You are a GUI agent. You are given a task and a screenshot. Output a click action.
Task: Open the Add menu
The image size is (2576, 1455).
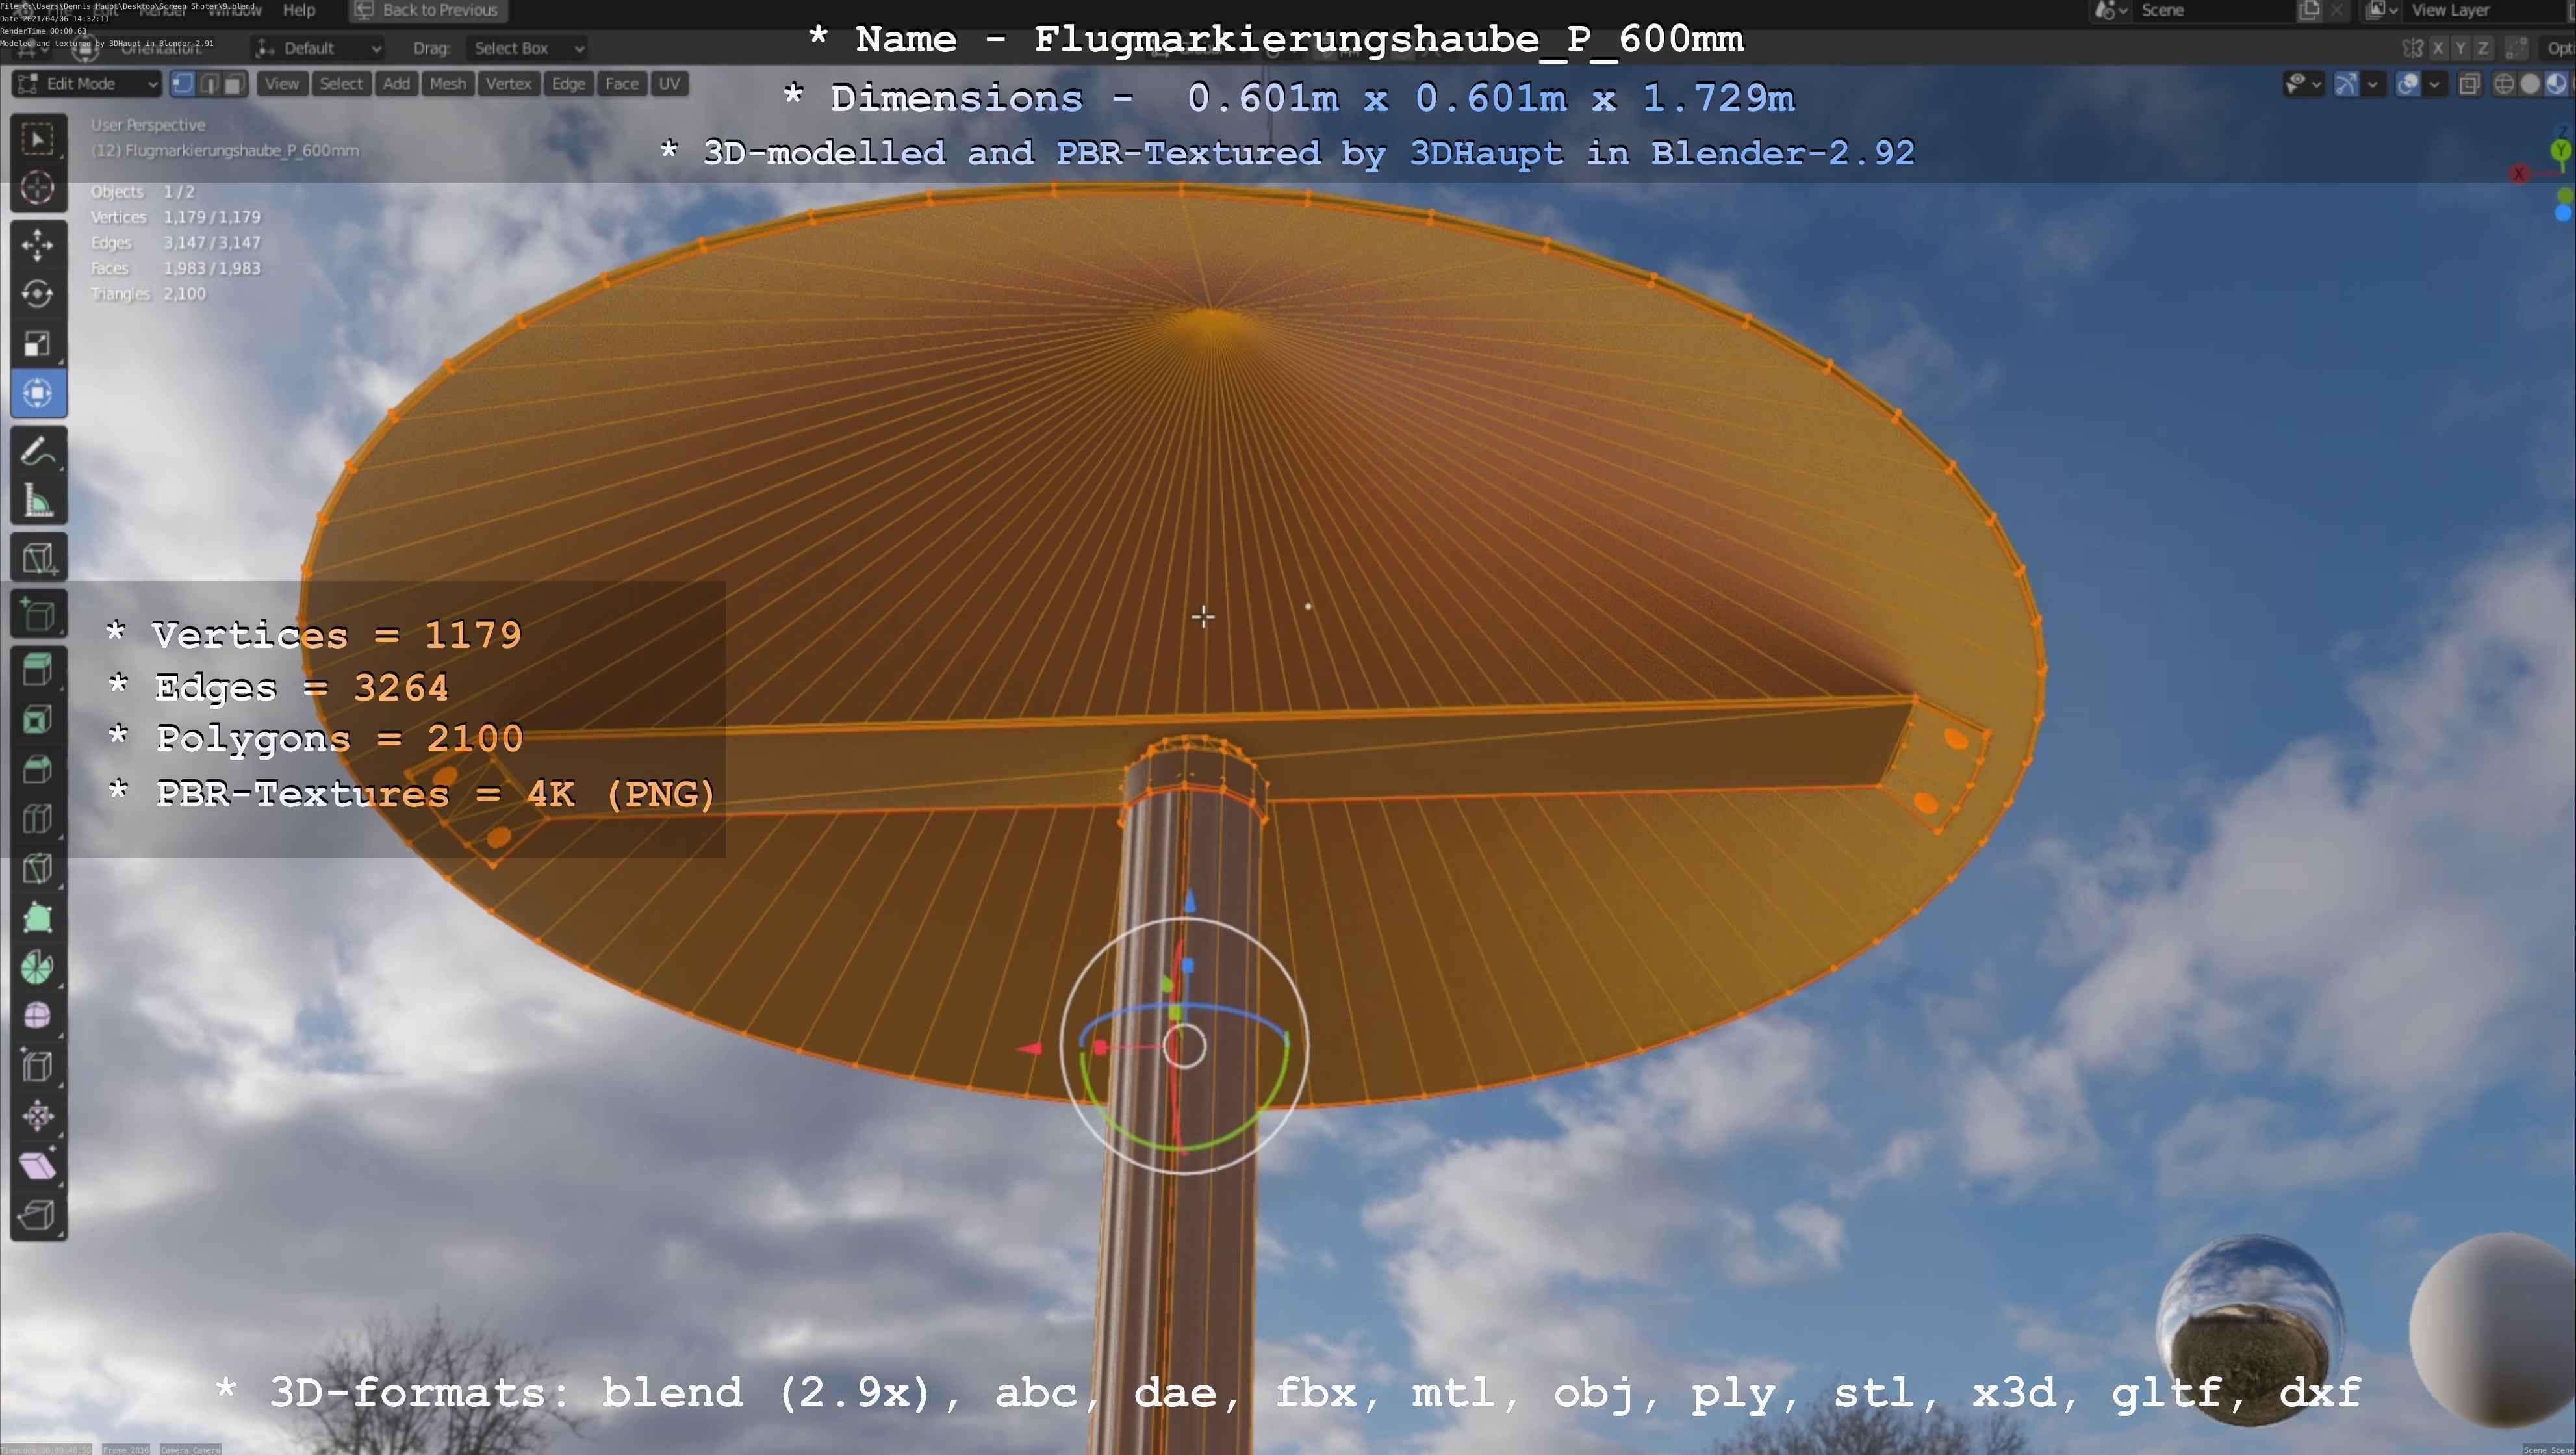click(396, 84)
